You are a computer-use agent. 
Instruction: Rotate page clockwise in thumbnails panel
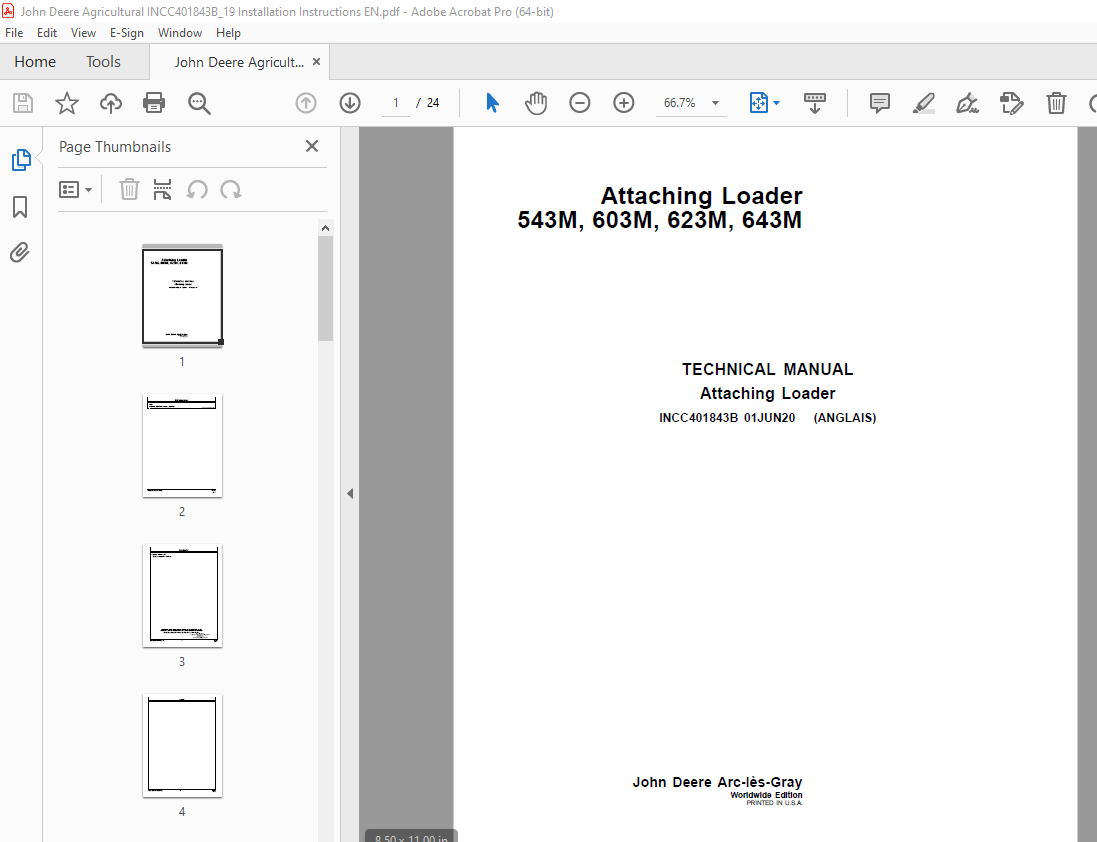(x=230, y=190)
